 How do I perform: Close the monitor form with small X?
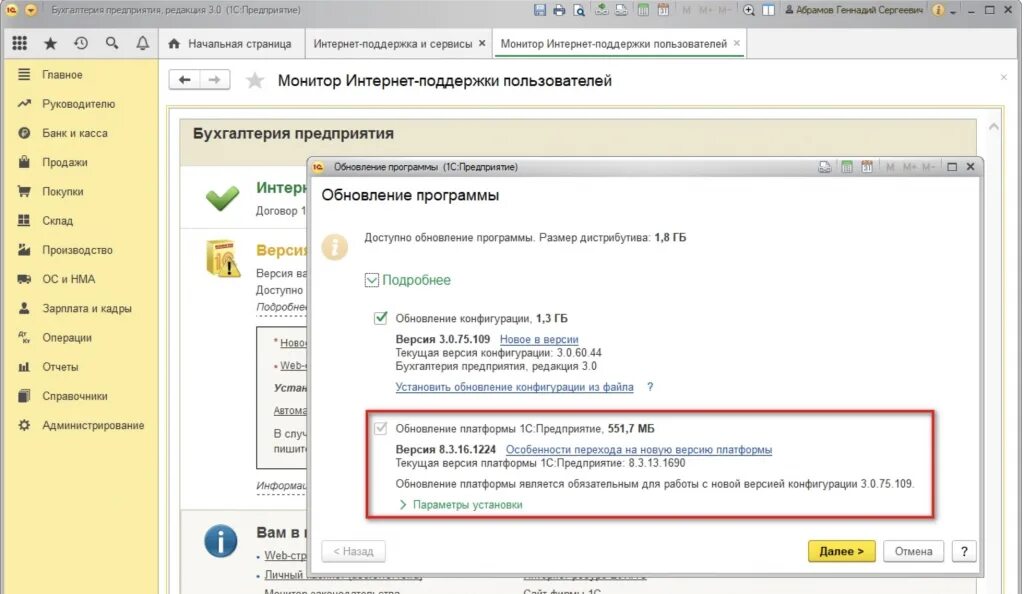click(1004, 77)
